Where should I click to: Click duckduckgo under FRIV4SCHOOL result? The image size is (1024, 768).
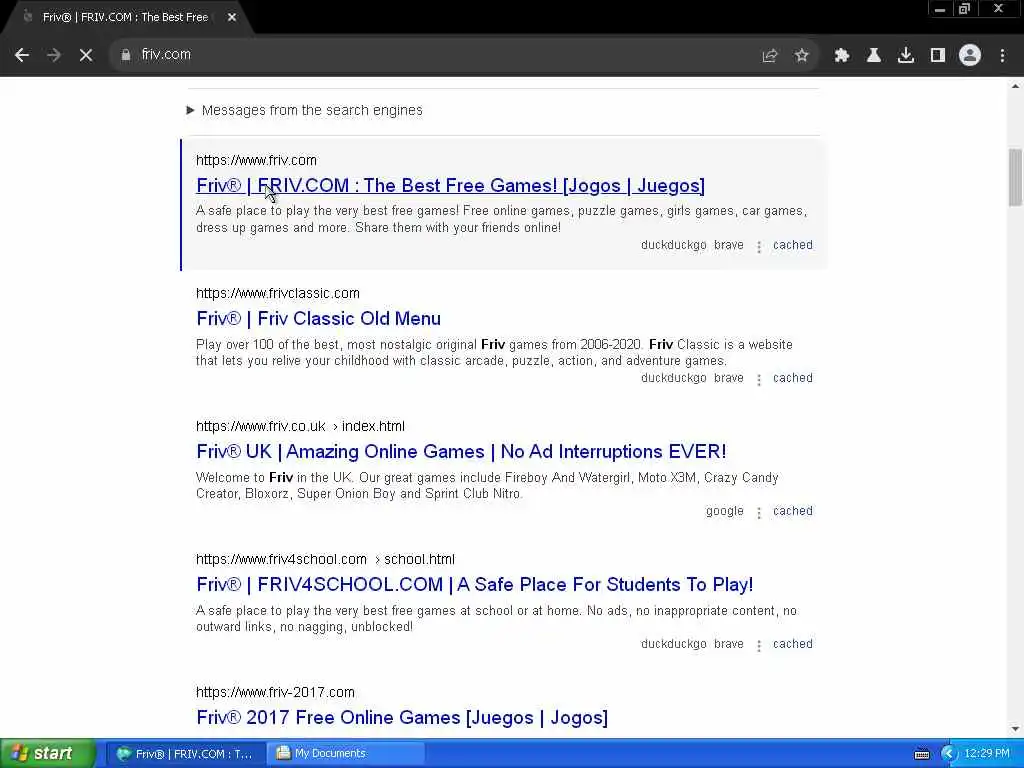click(673, 644)
